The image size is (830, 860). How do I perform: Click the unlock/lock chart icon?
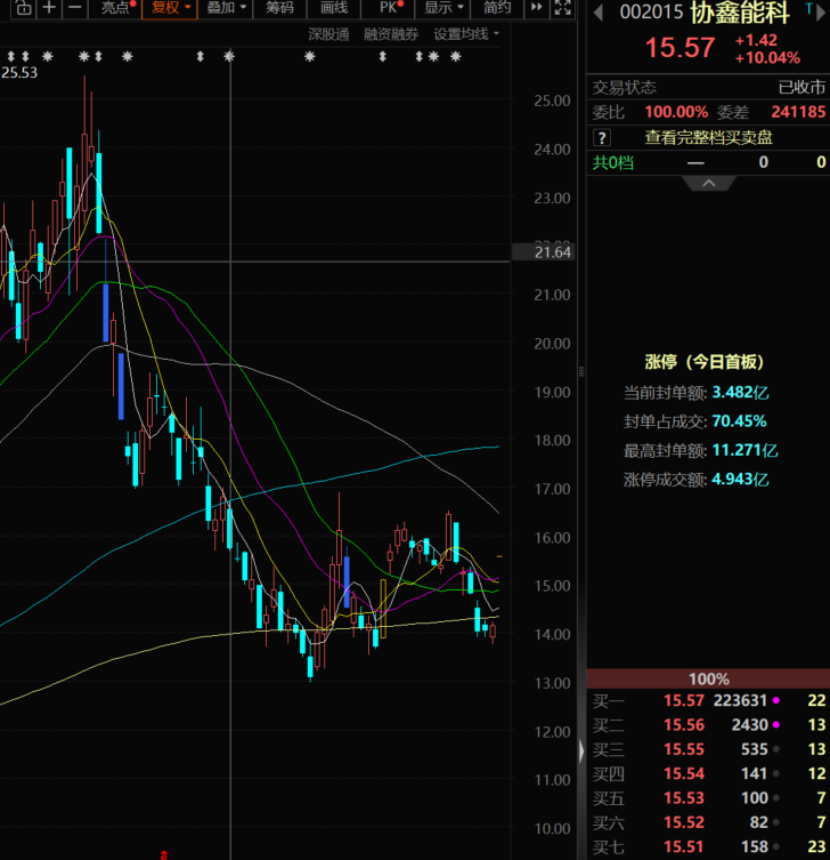tap(23, 8)
